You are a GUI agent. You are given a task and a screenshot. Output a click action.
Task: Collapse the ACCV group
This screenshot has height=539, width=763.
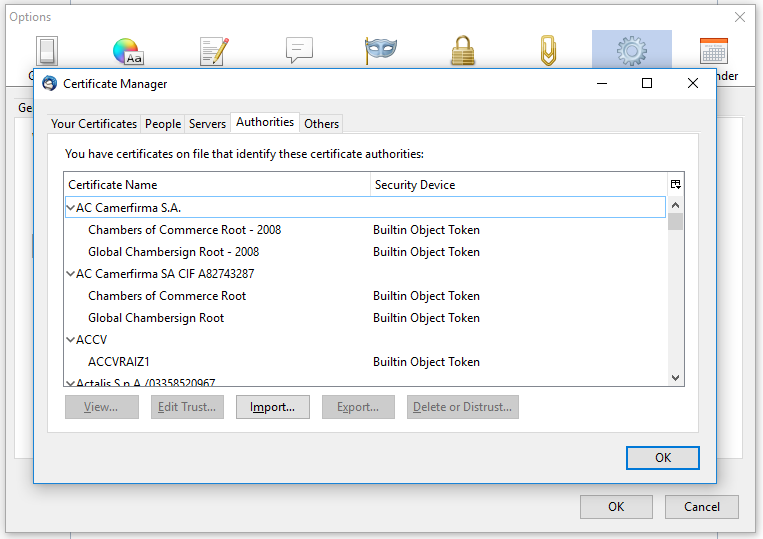pos(71,340)
